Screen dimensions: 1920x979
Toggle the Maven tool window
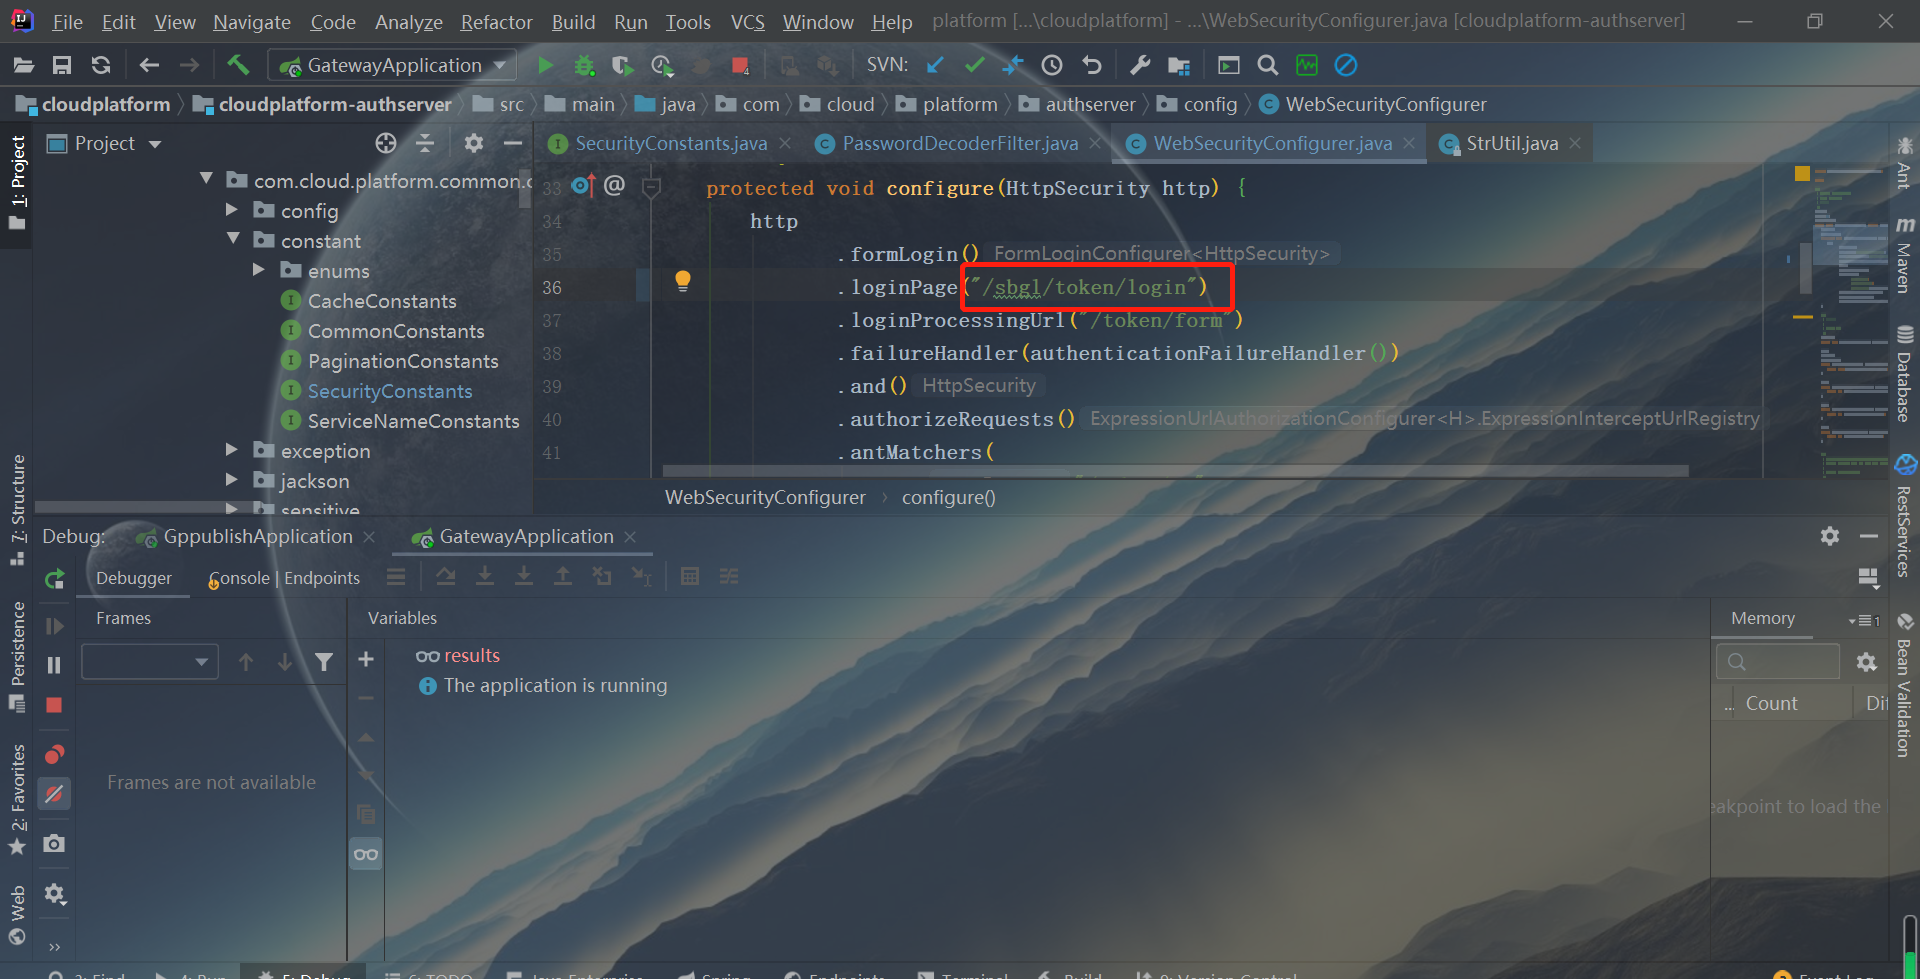click(1904, 254)
